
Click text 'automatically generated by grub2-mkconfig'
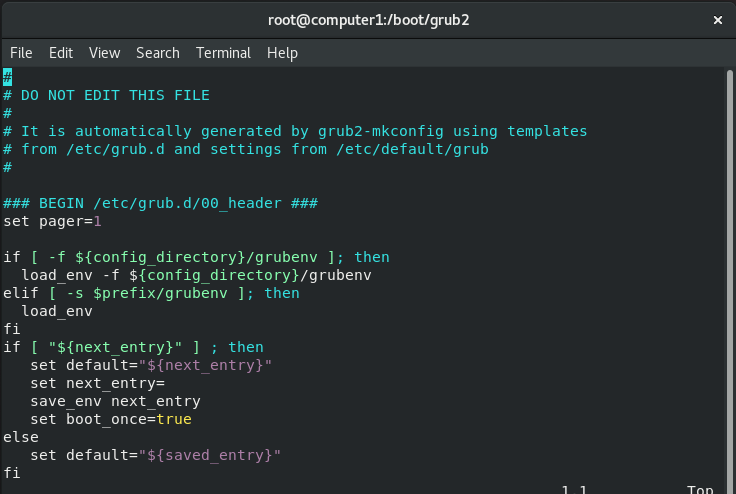tap(259, 131)
